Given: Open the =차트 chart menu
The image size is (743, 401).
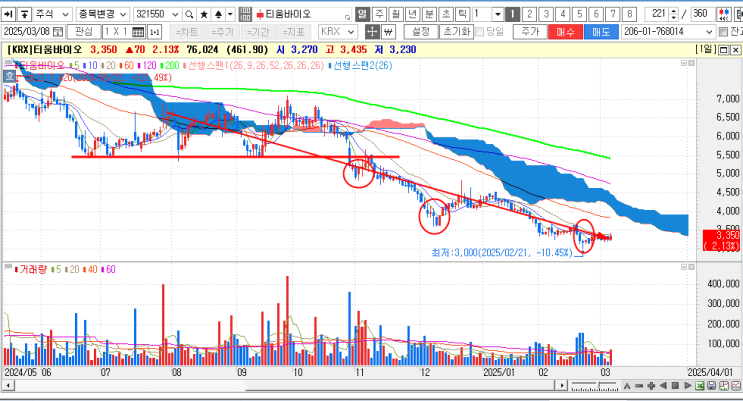Looking at the screenshot, I should (187, 32).
